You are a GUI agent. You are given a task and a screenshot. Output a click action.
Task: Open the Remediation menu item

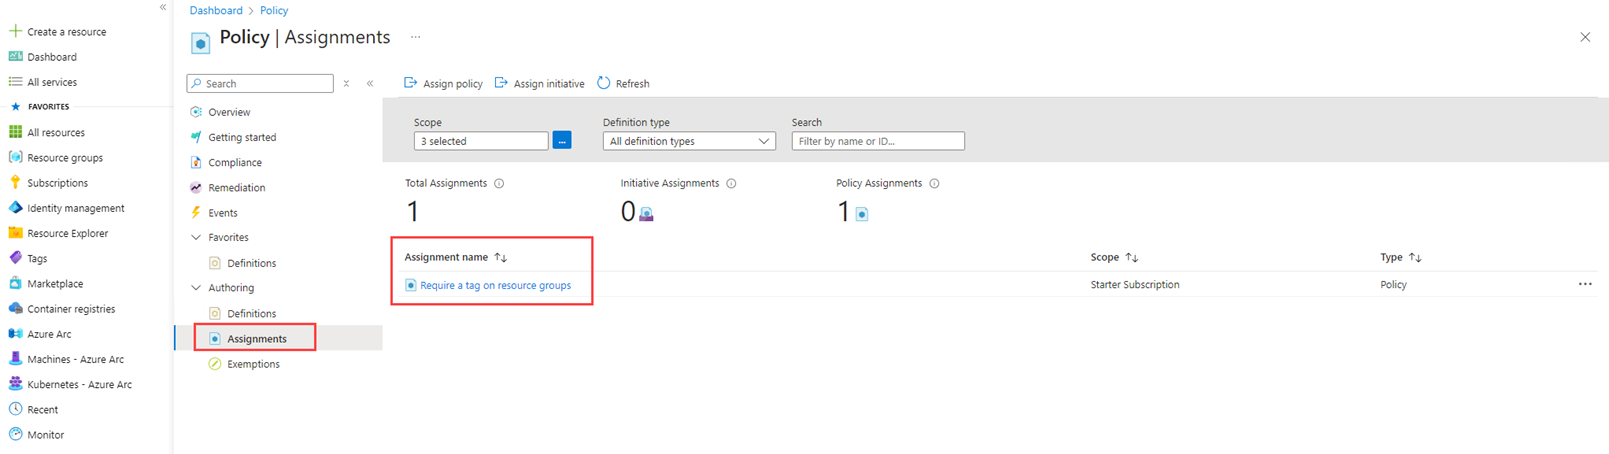point(237,187)
